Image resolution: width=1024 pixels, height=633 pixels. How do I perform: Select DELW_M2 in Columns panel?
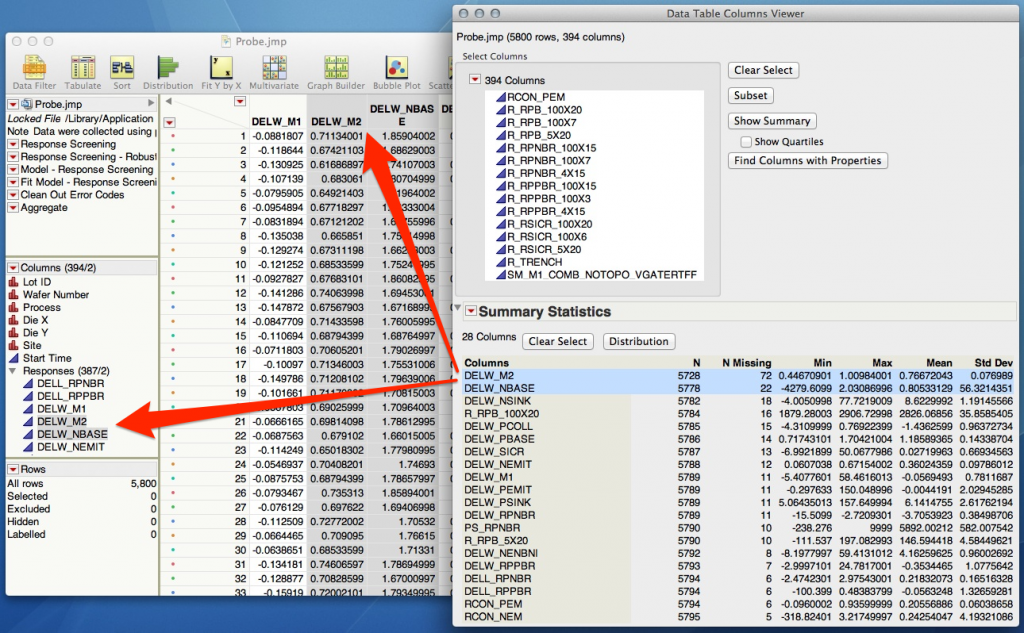[62, 421]
